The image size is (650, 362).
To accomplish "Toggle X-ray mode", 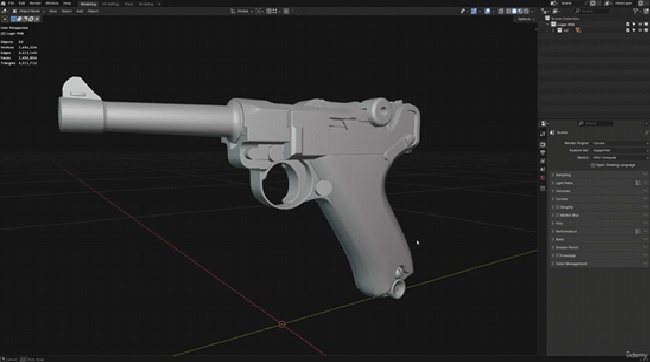I will [x=501, y=11].
